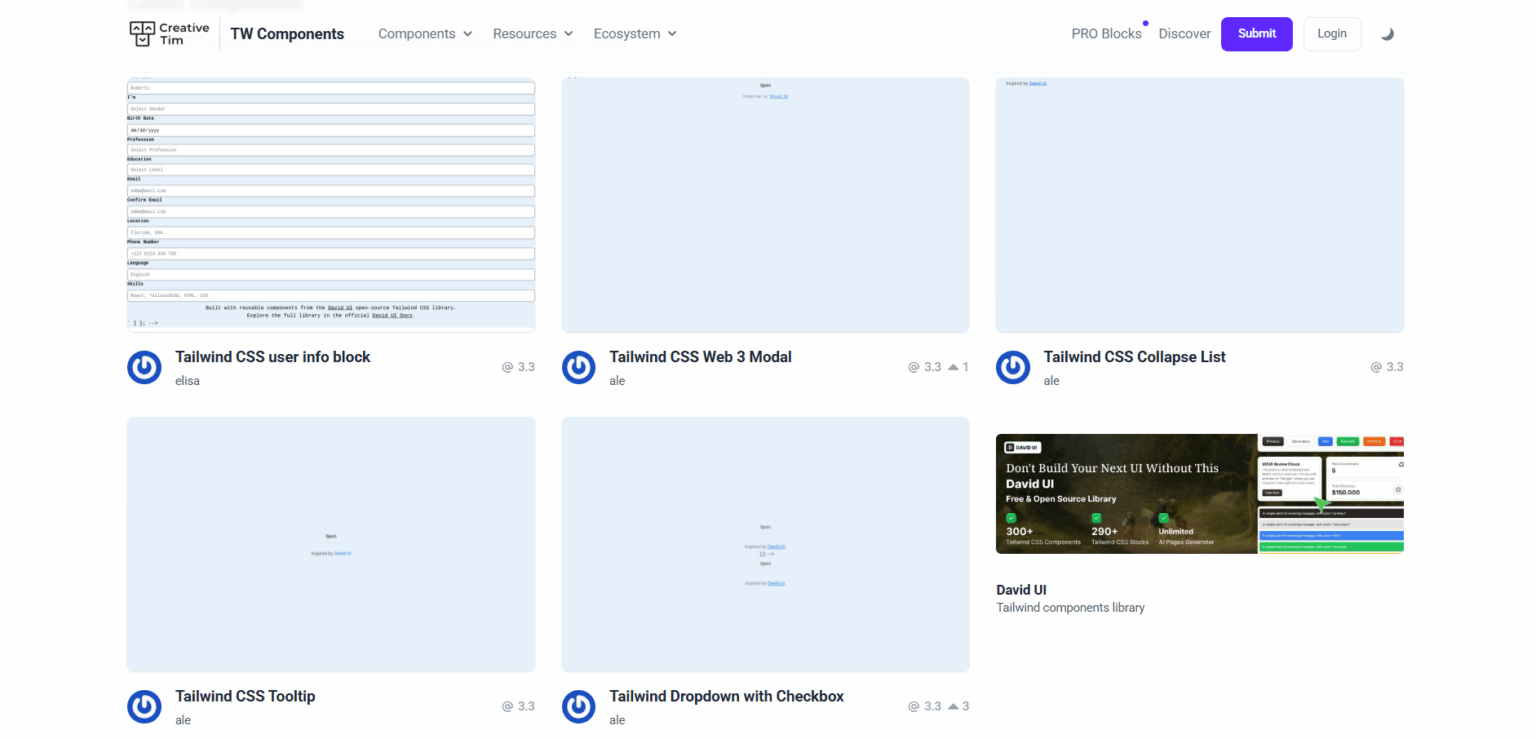Expand the Components dropdown

[x=424, y=33]
